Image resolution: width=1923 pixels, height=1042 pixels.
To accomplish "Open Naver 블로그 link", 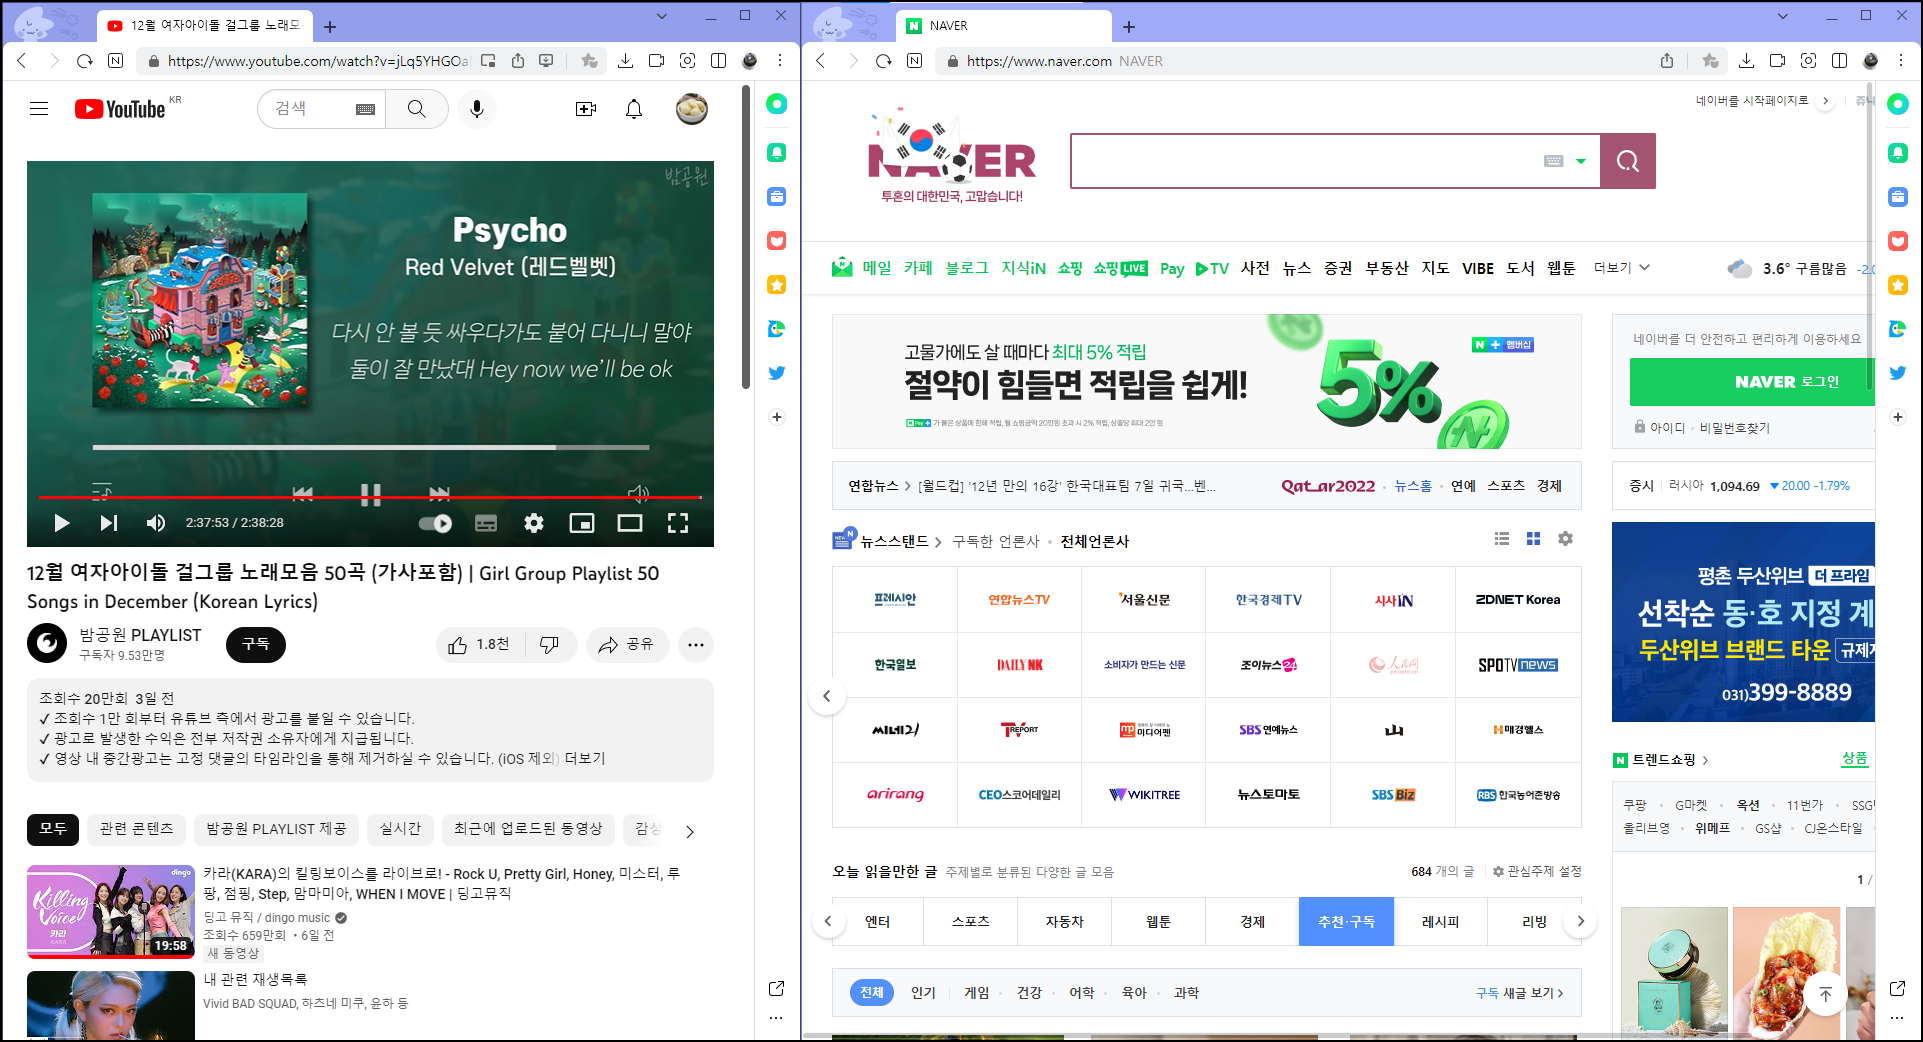I will point(967,268).
